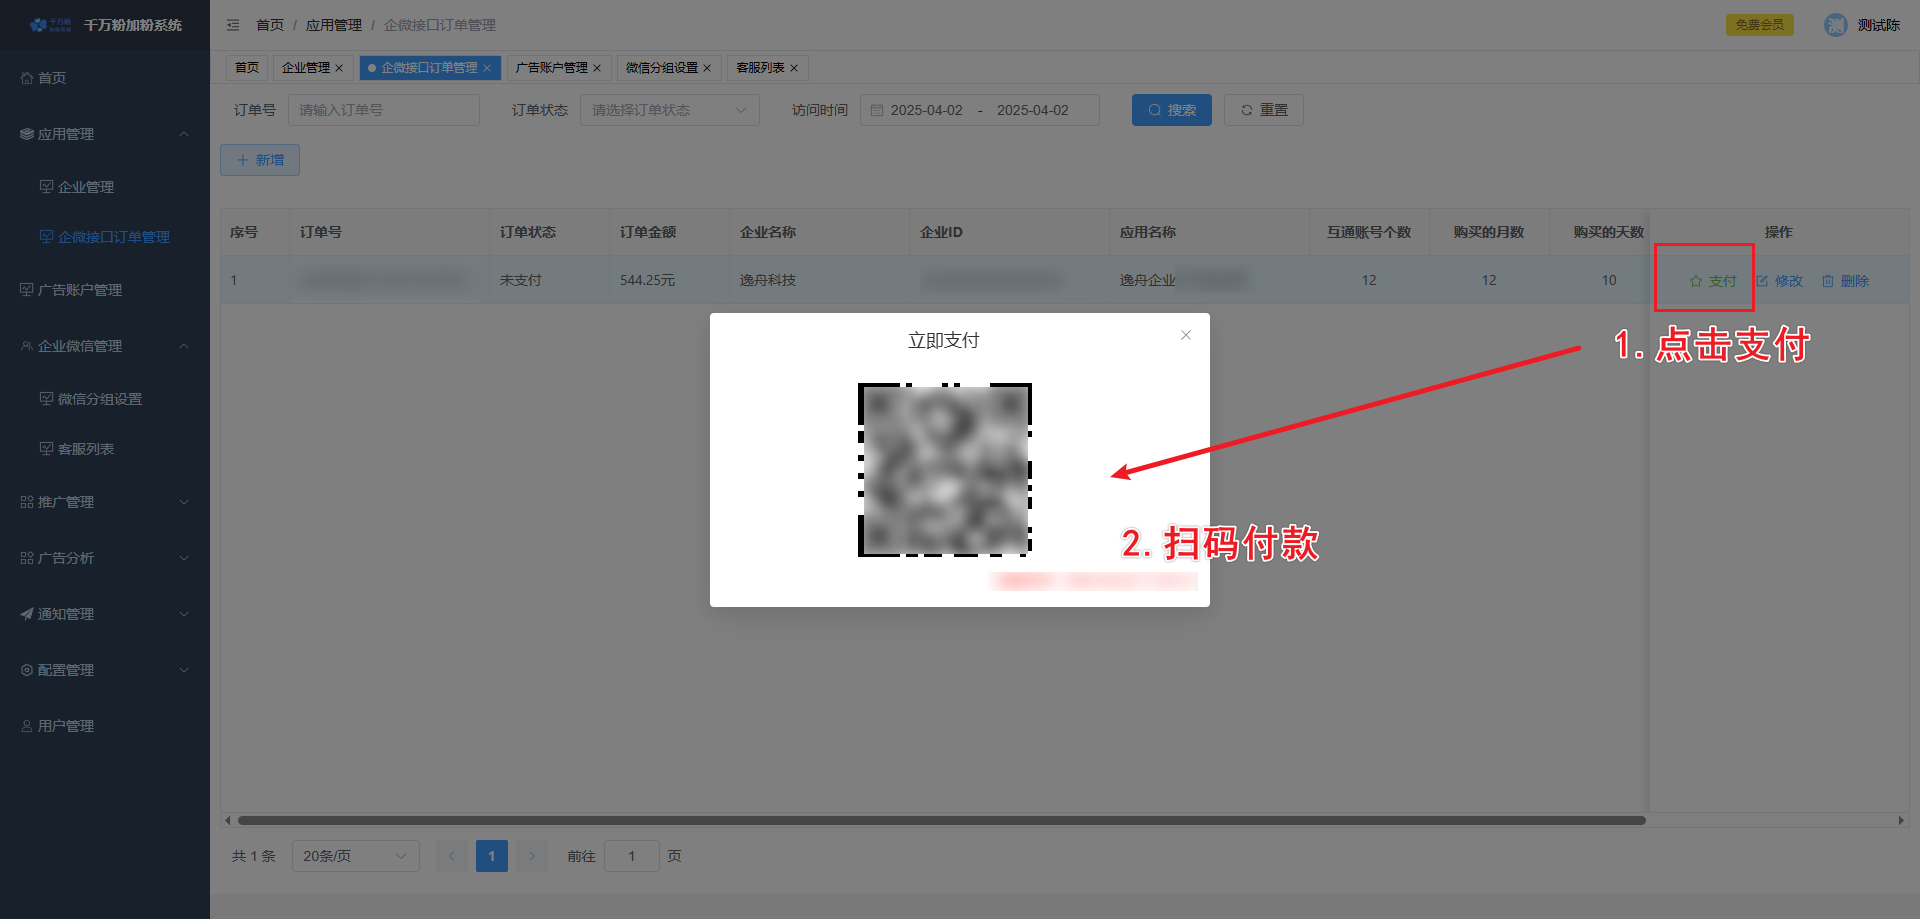Click the 修改 edit action
Viewport: 1920px width, 919px height.
tap(1779, 281)
